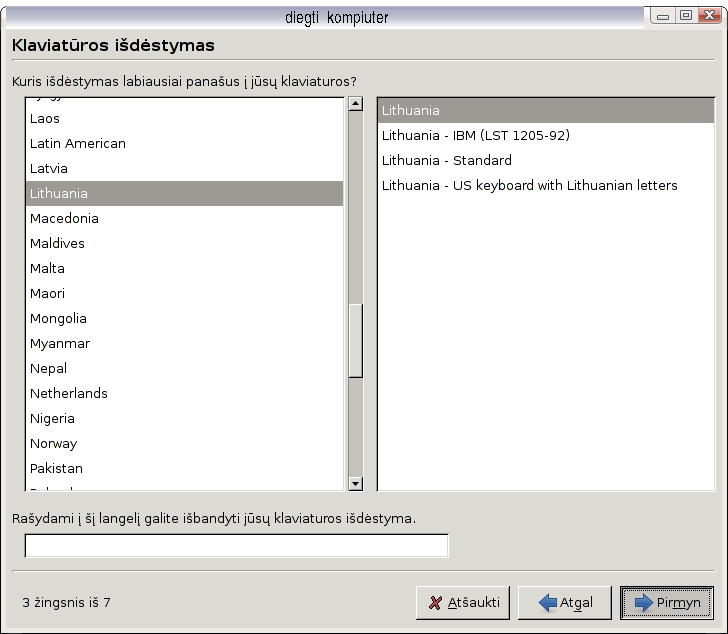The image size is (728, 634).
Task: Click the country list scrollbar thumb
Action: [355, 340]
